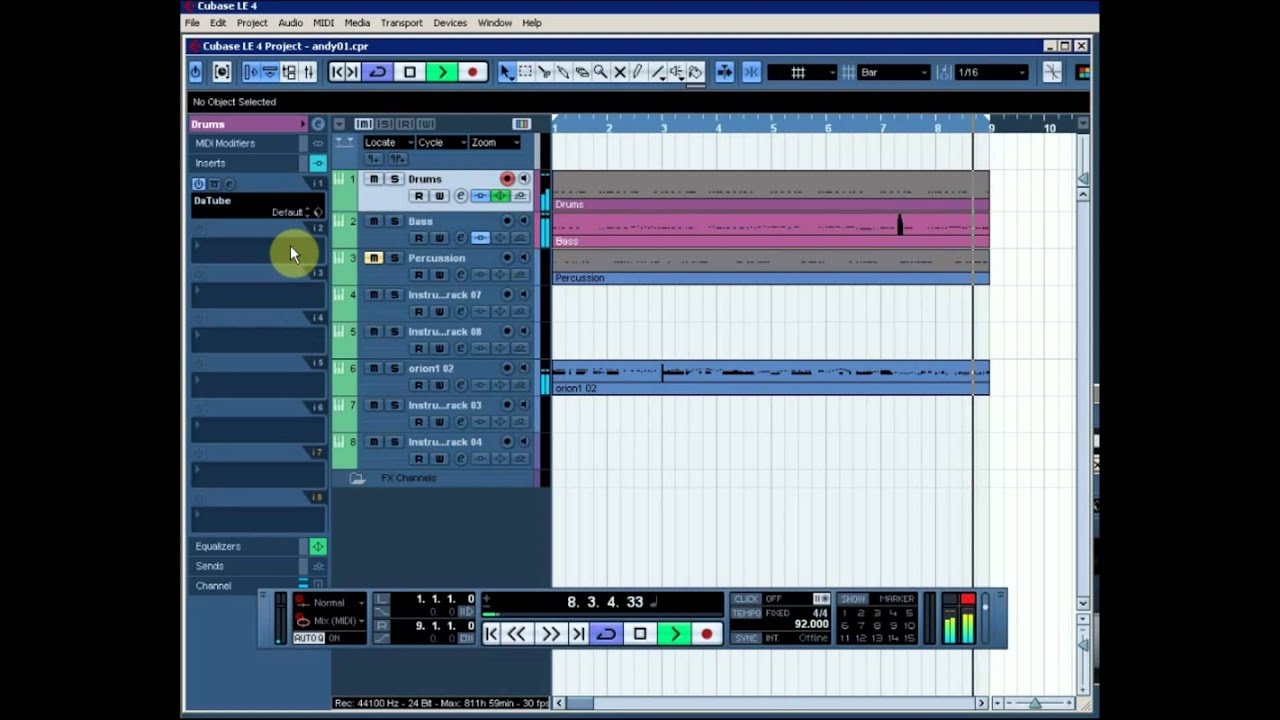Solo the Drums track
Screen dimensions: 1280x720
click(394, 179)
